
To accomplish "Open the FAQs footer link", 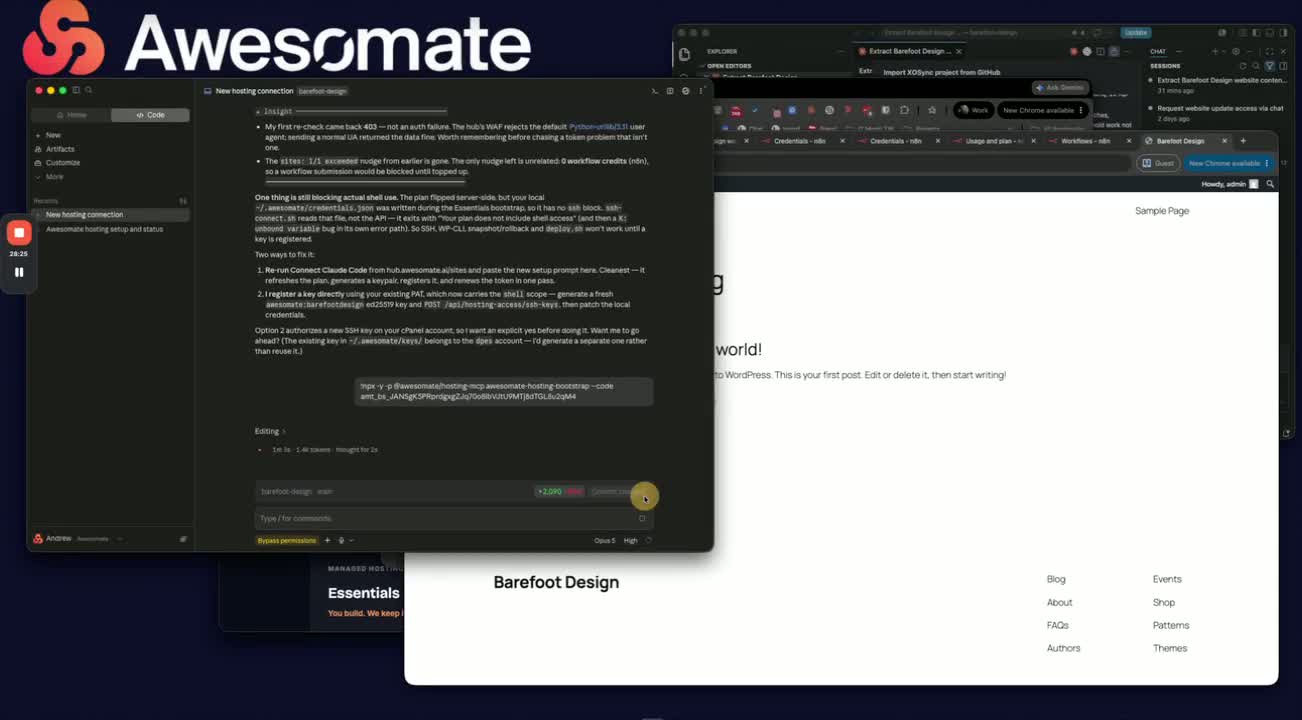I will coord(1058,626).
